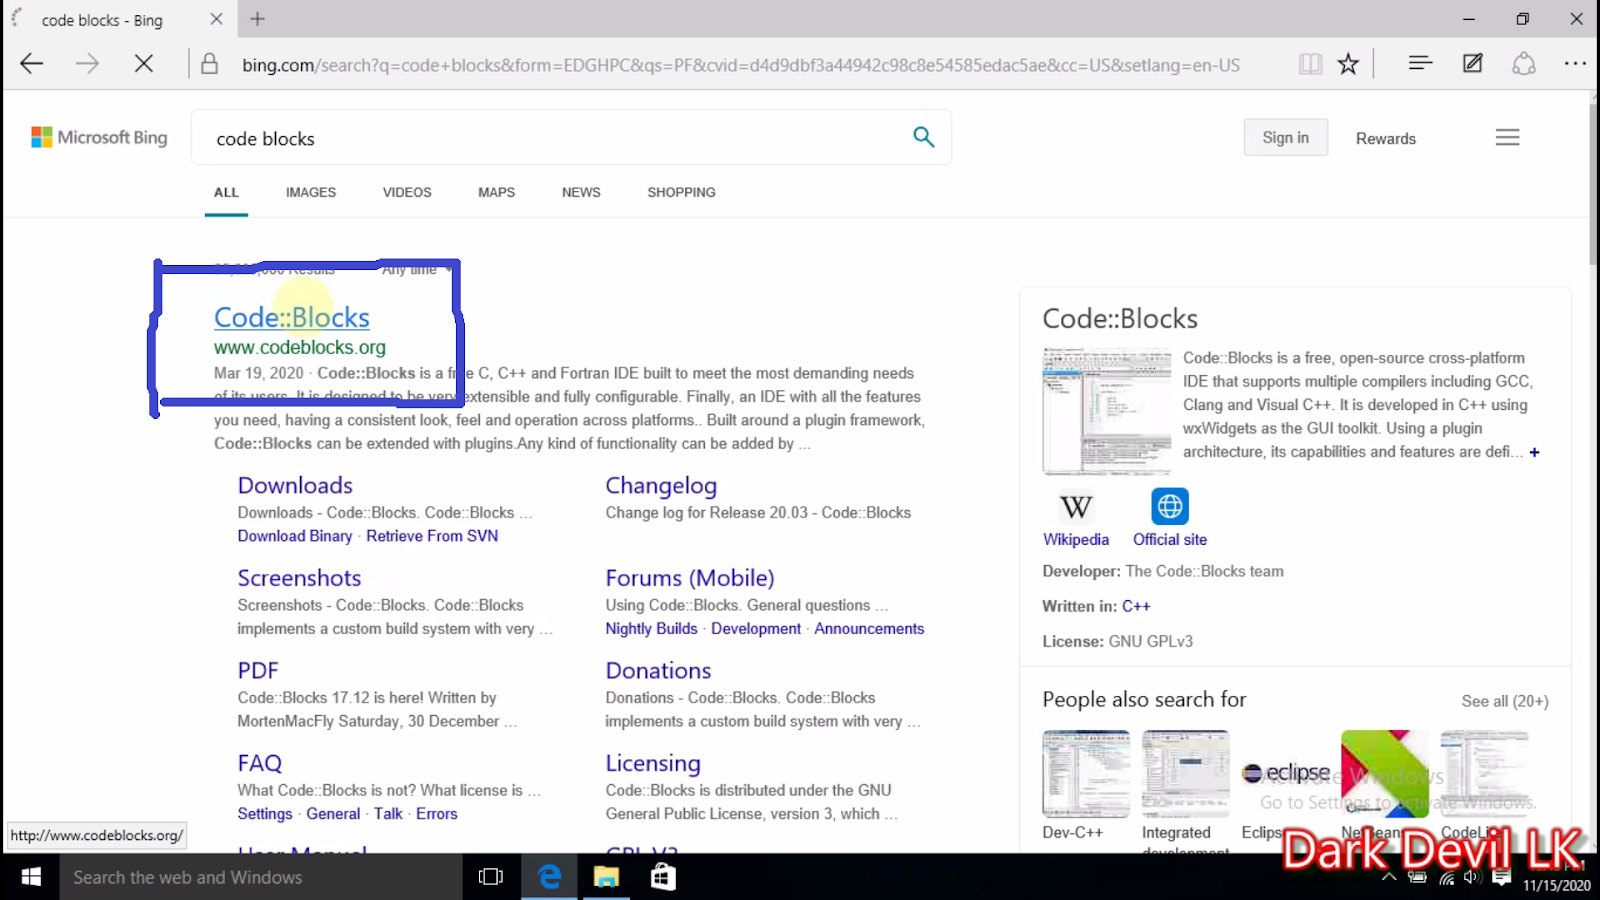Click See all (20+) link

point(1505,701)
